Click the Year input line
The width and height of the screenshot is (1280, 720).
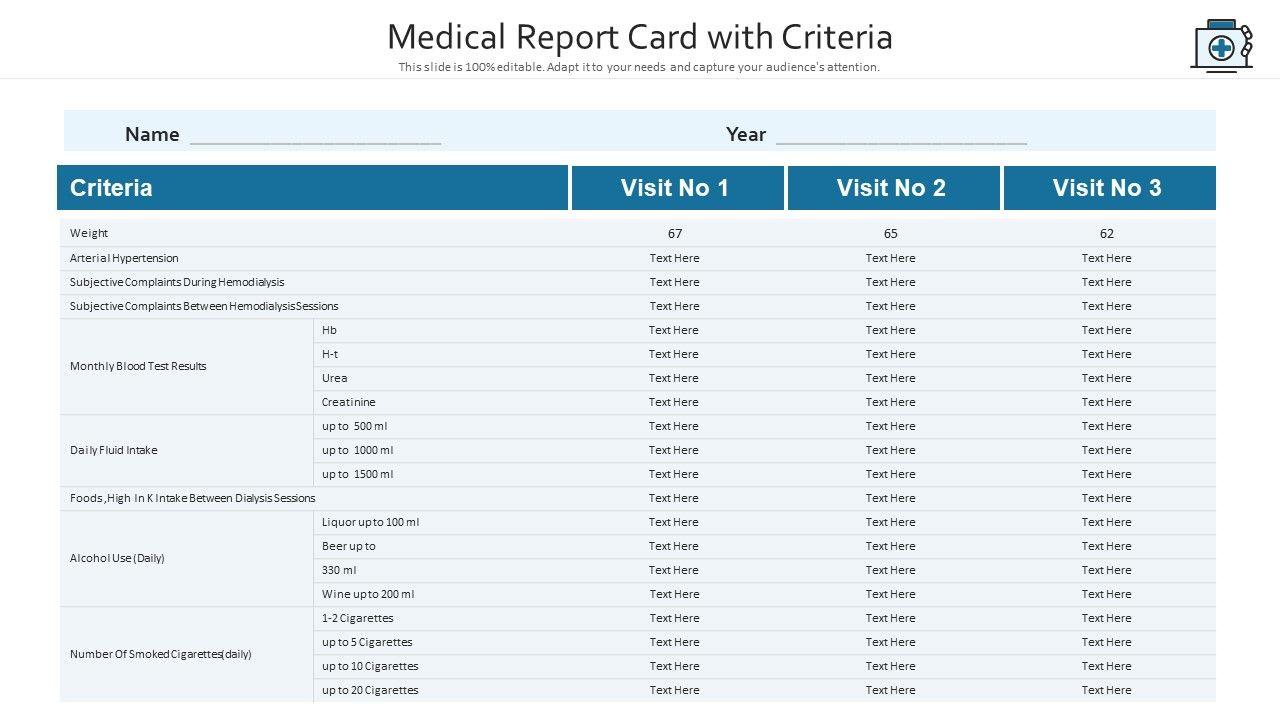point(901,136)
